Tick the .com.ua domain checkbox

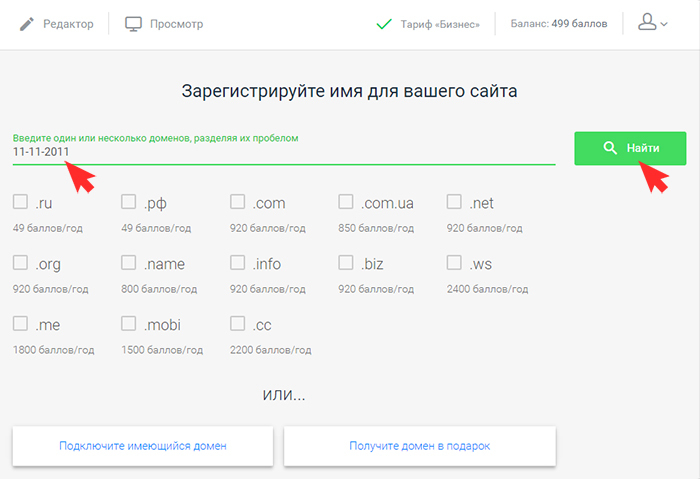pyautogui.click(x=346, y=202)
